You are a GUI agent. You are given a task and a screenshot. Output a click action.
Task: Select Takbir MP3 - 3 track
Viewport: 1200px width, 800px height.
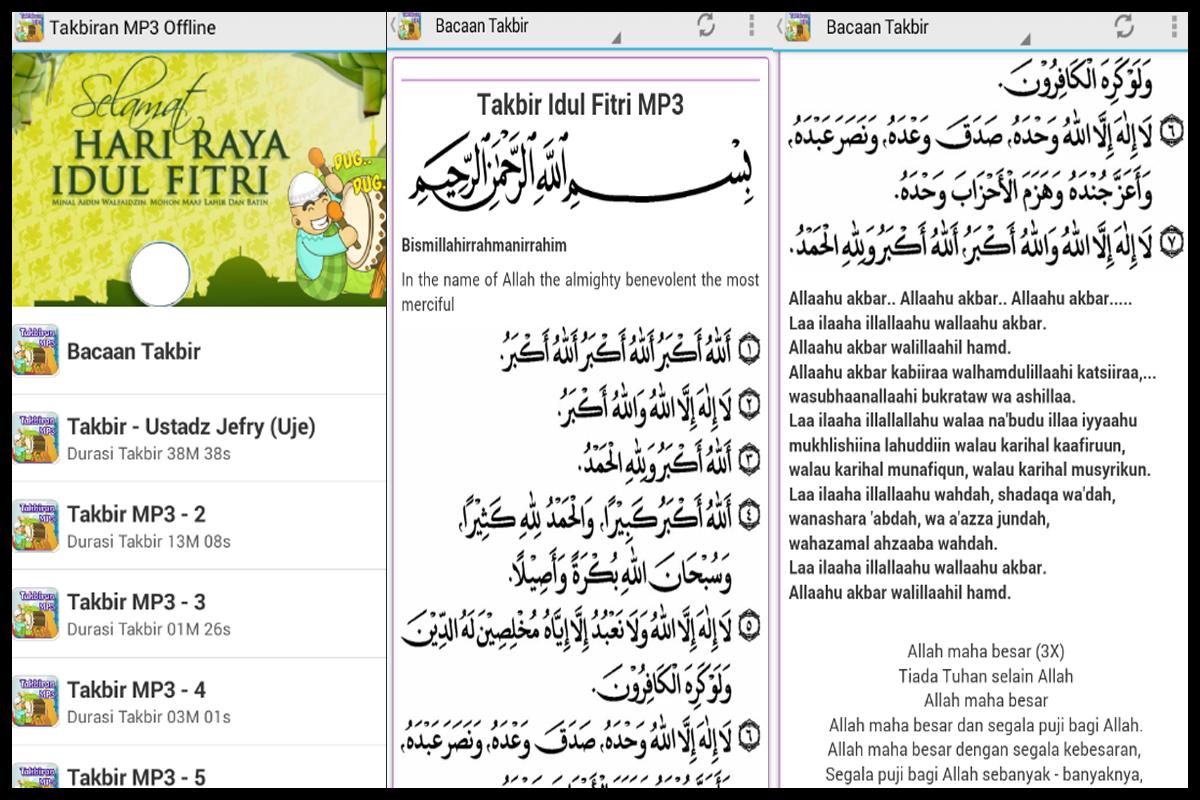pyautogui.click(x=199, y=614)
